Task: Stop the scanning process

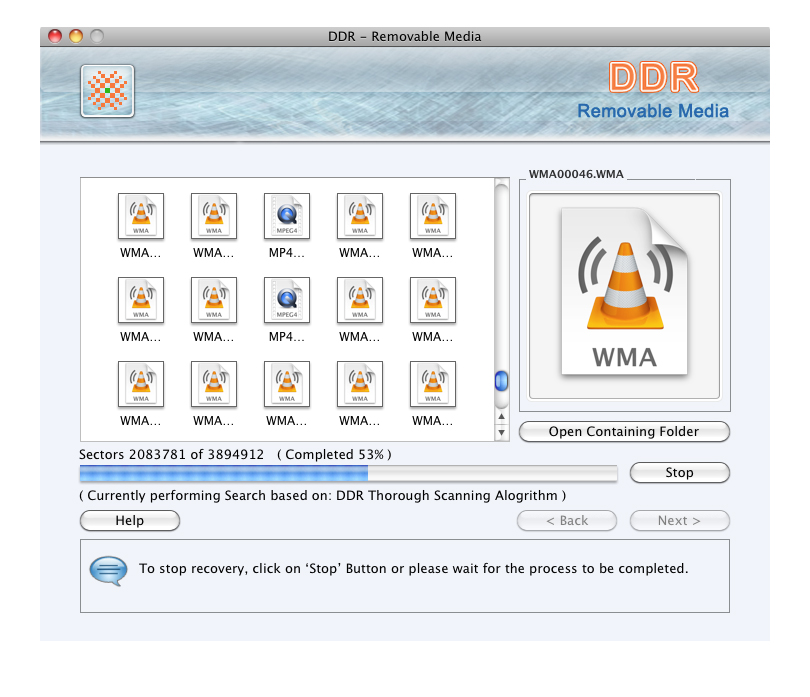Action: click(679, 472)
